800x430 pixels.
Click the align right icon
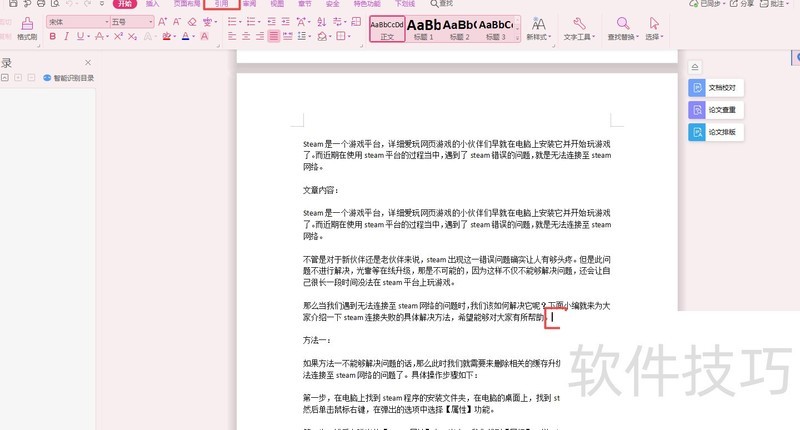coord(260,36)
